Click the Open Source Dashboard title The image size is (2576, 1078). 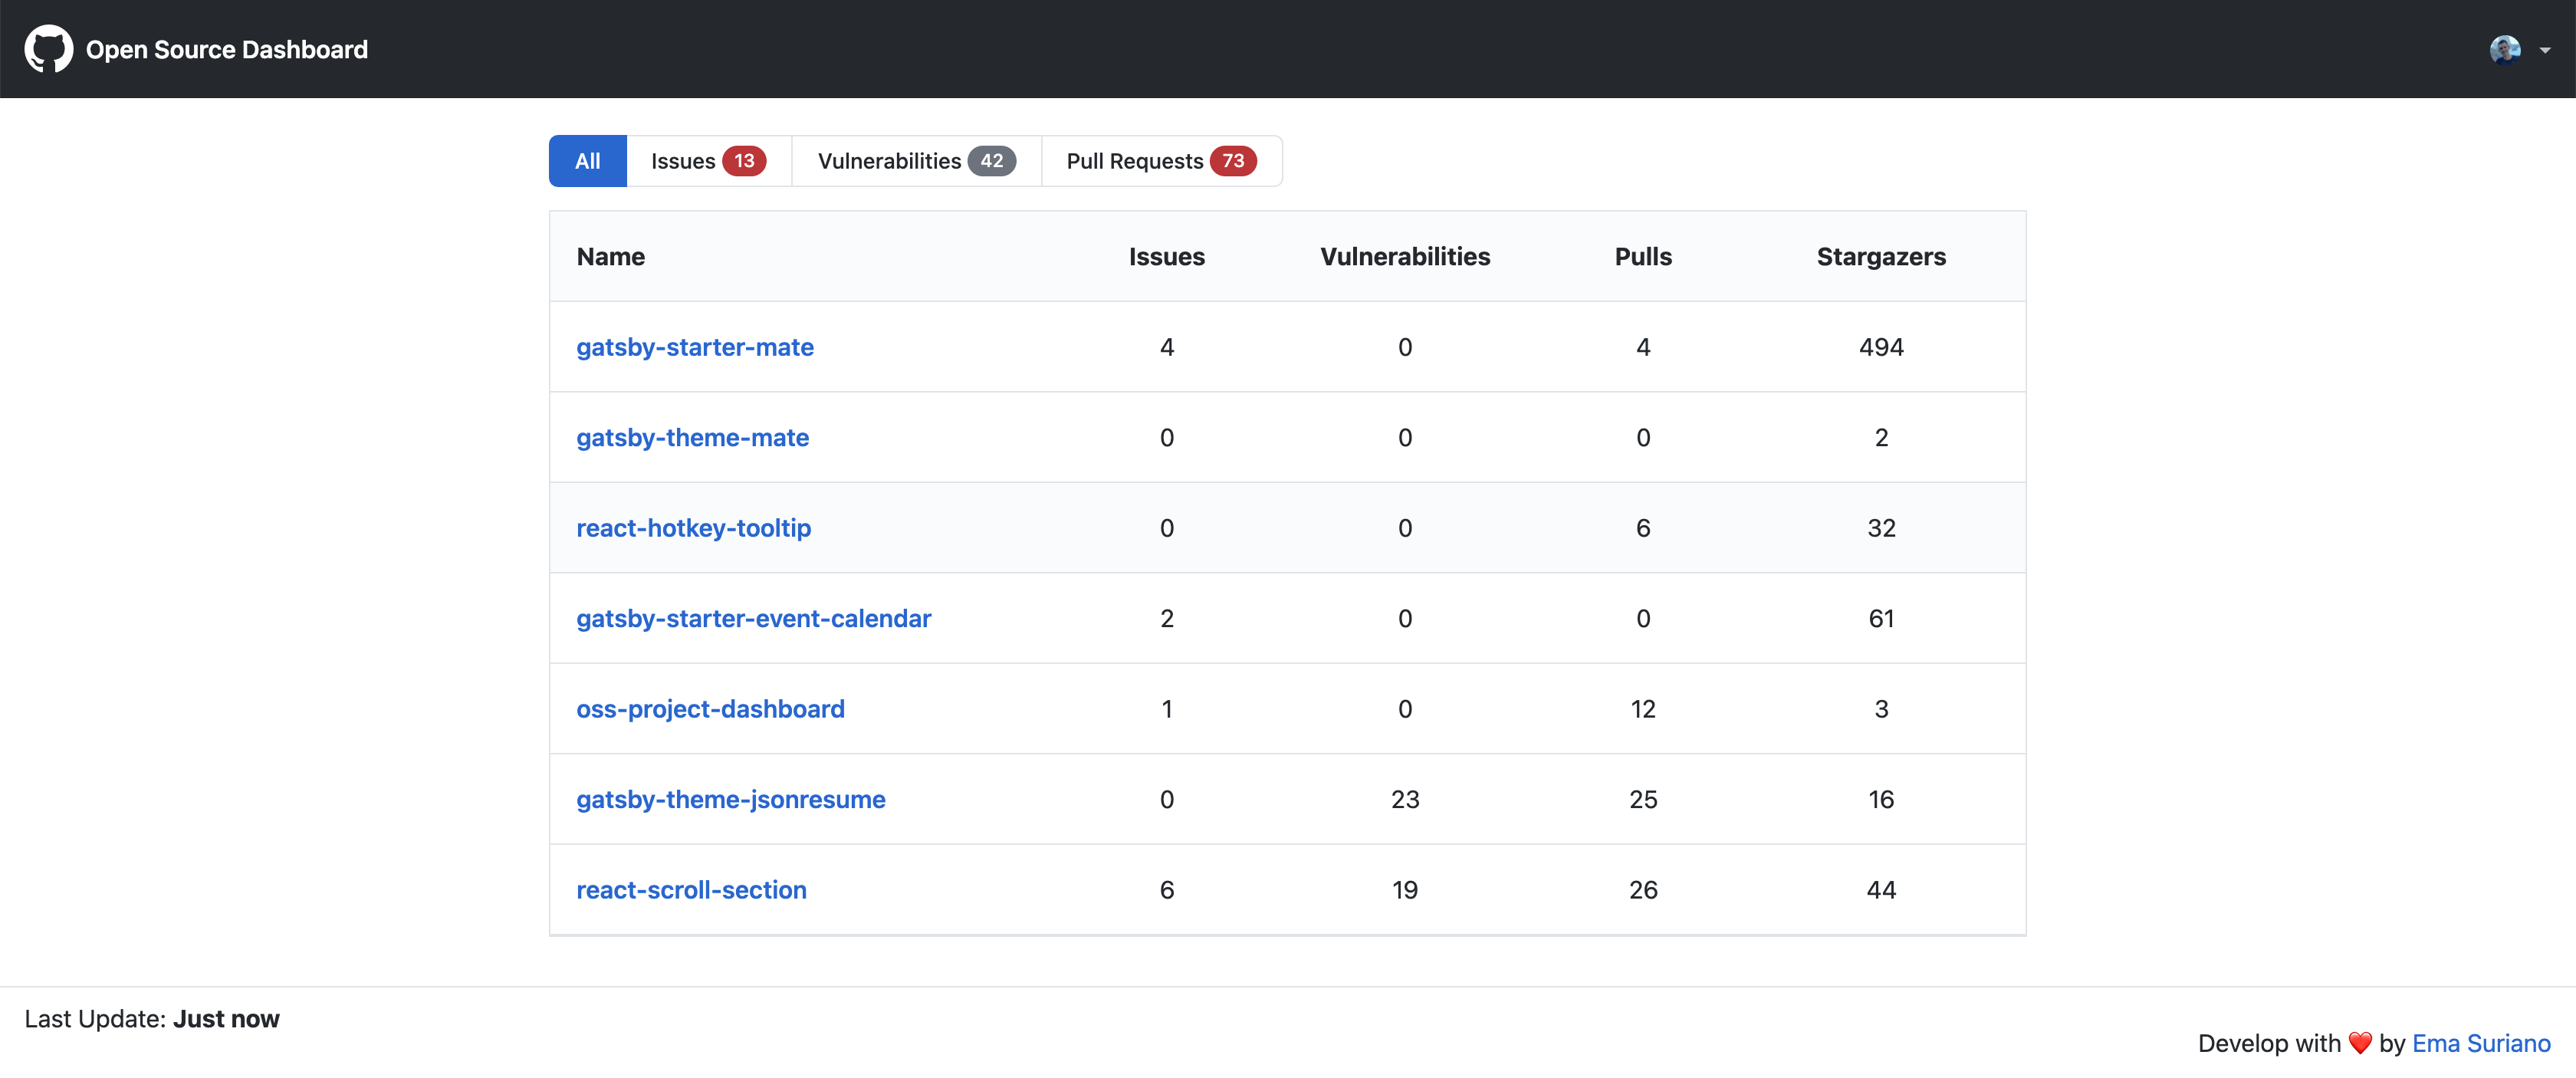point(227,50)
